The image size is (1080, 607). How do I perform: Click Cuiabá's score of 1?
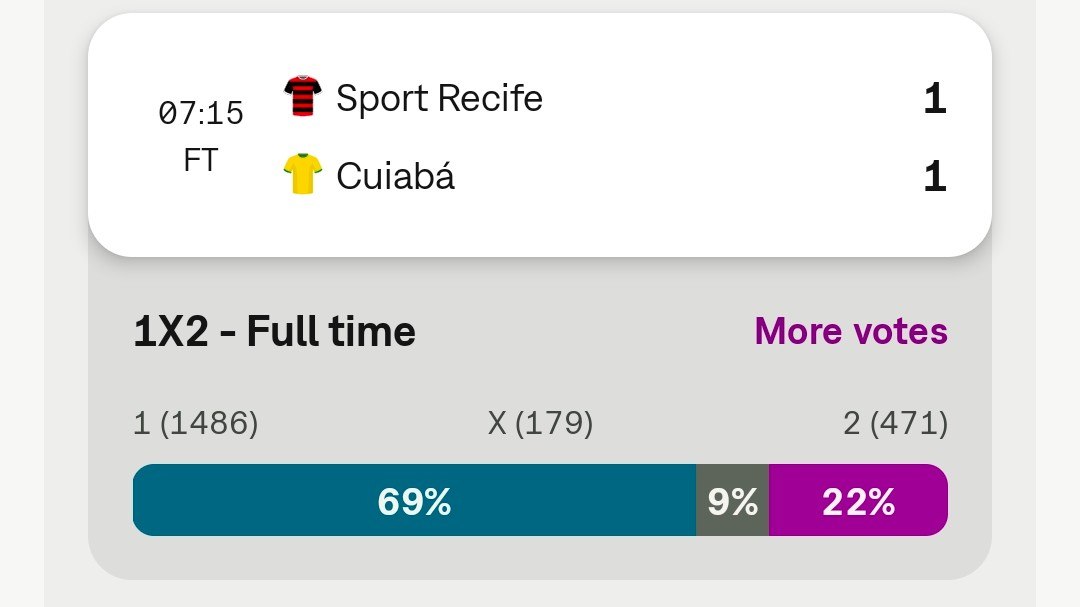click(935, 176)
